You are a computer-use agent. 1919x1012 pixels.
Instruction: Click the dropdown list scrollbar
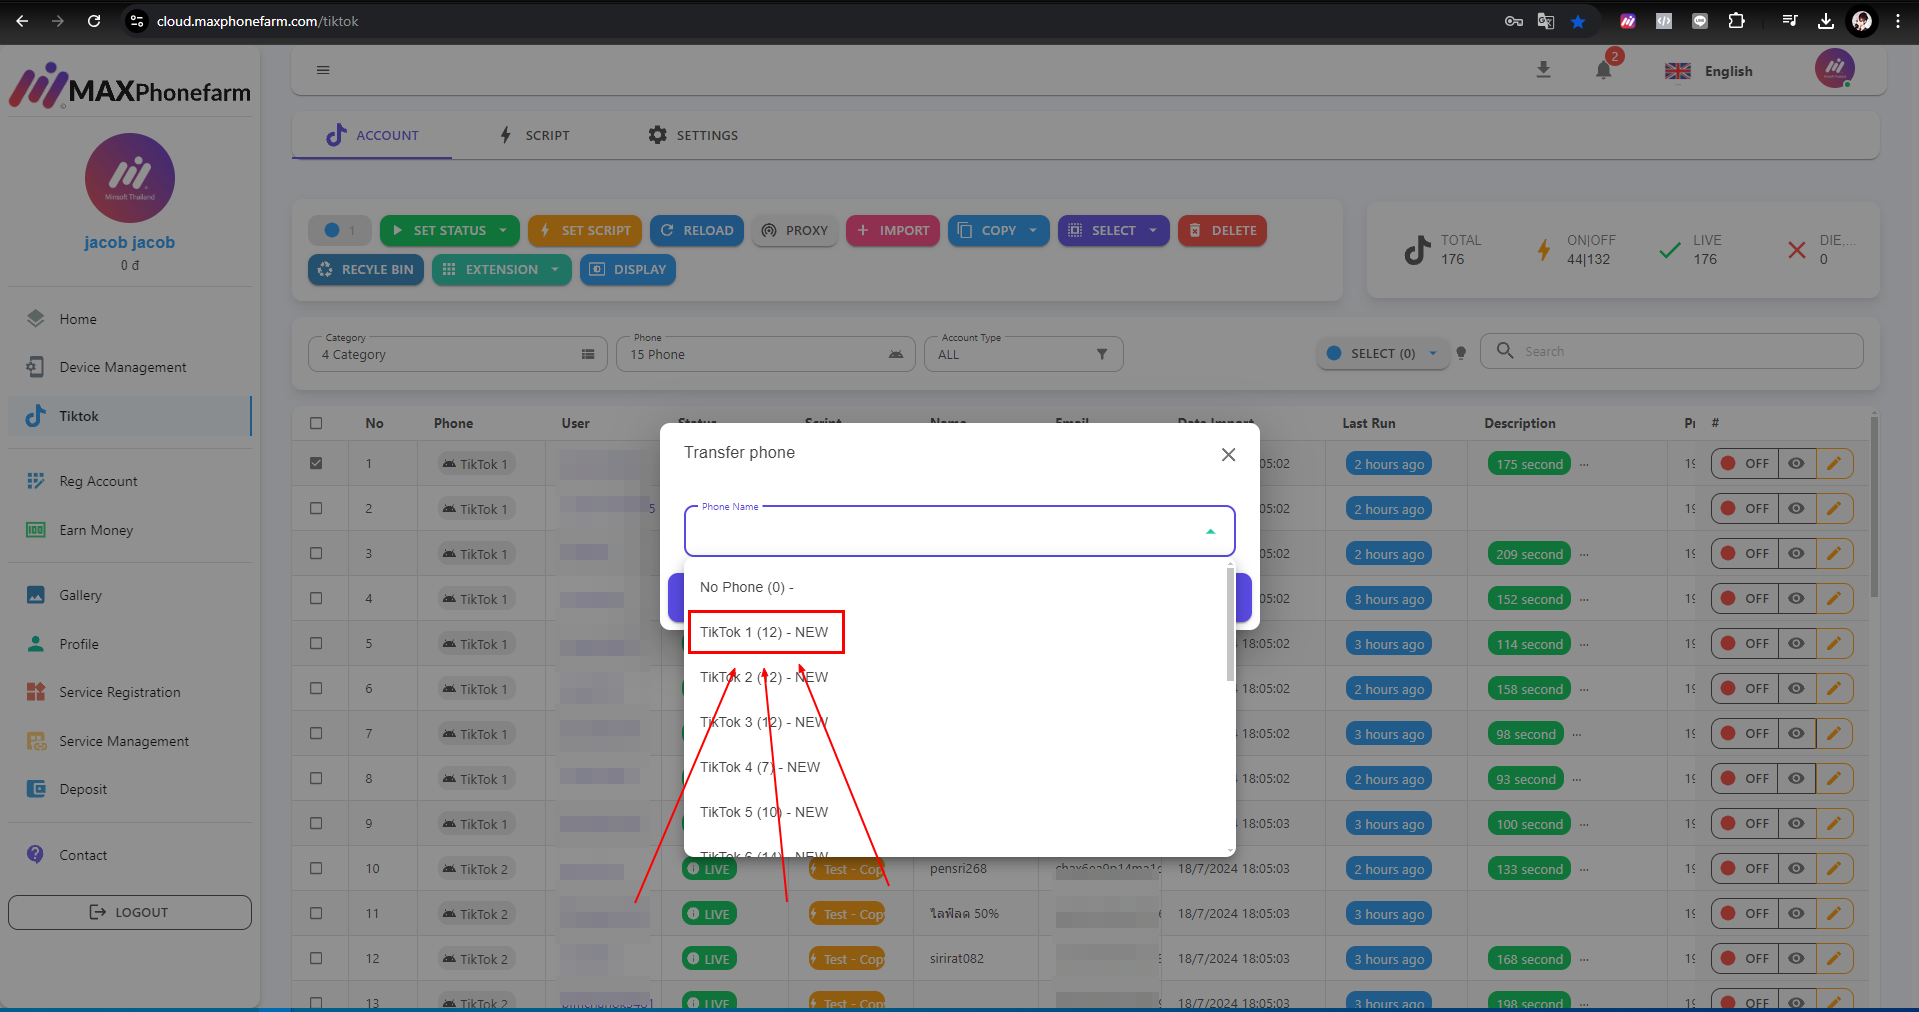(x=1230, y=625)
